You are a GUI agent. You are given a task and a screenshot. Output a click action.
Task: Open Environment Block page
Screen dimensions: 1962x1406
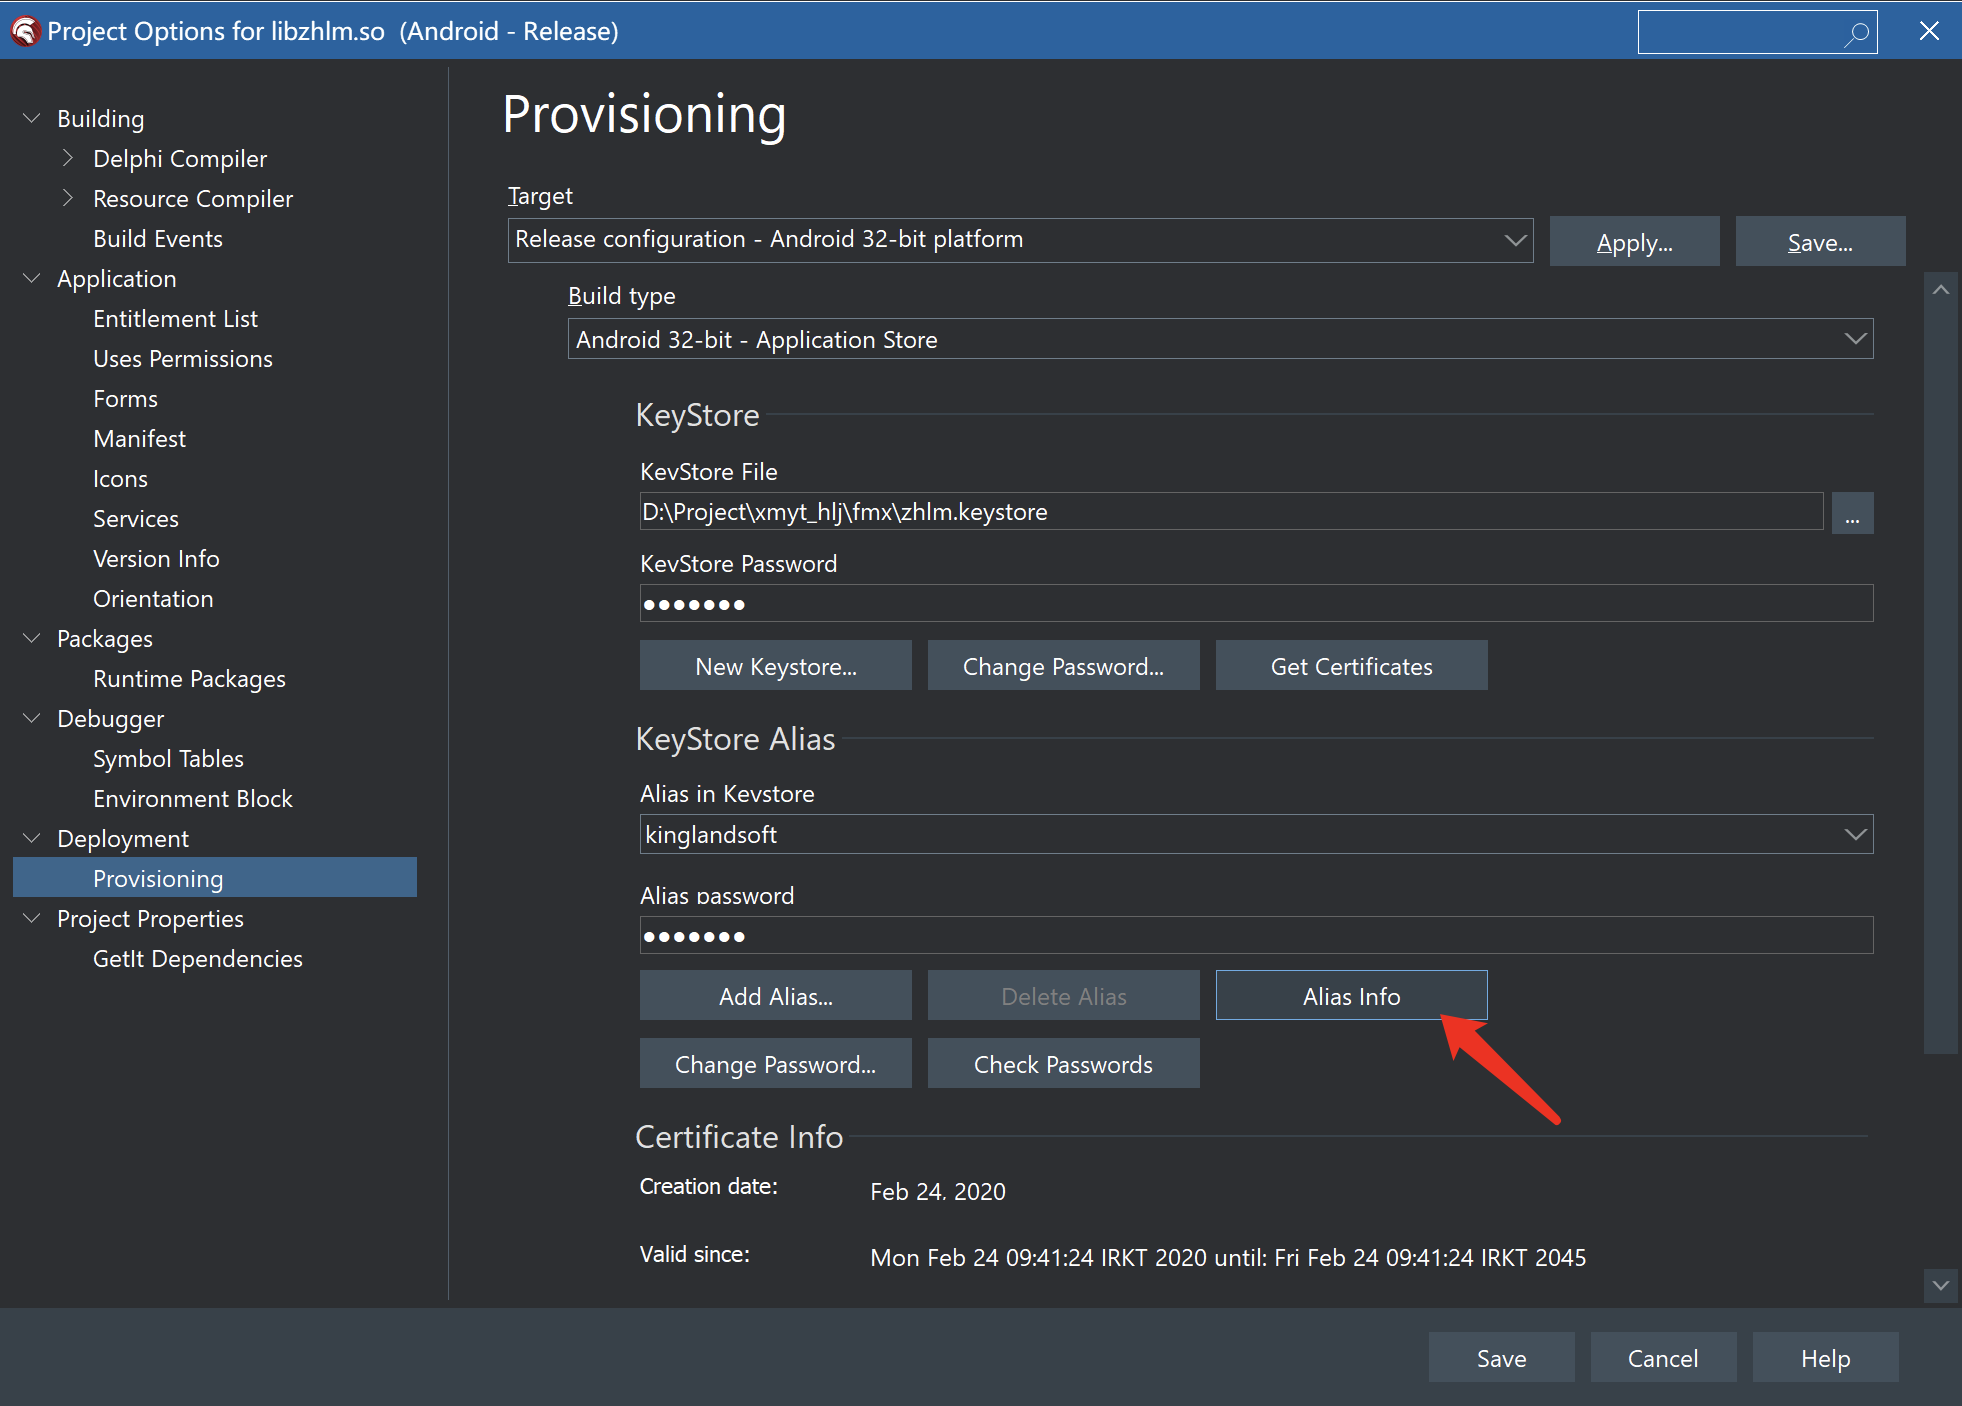click(x=193, y=799)
